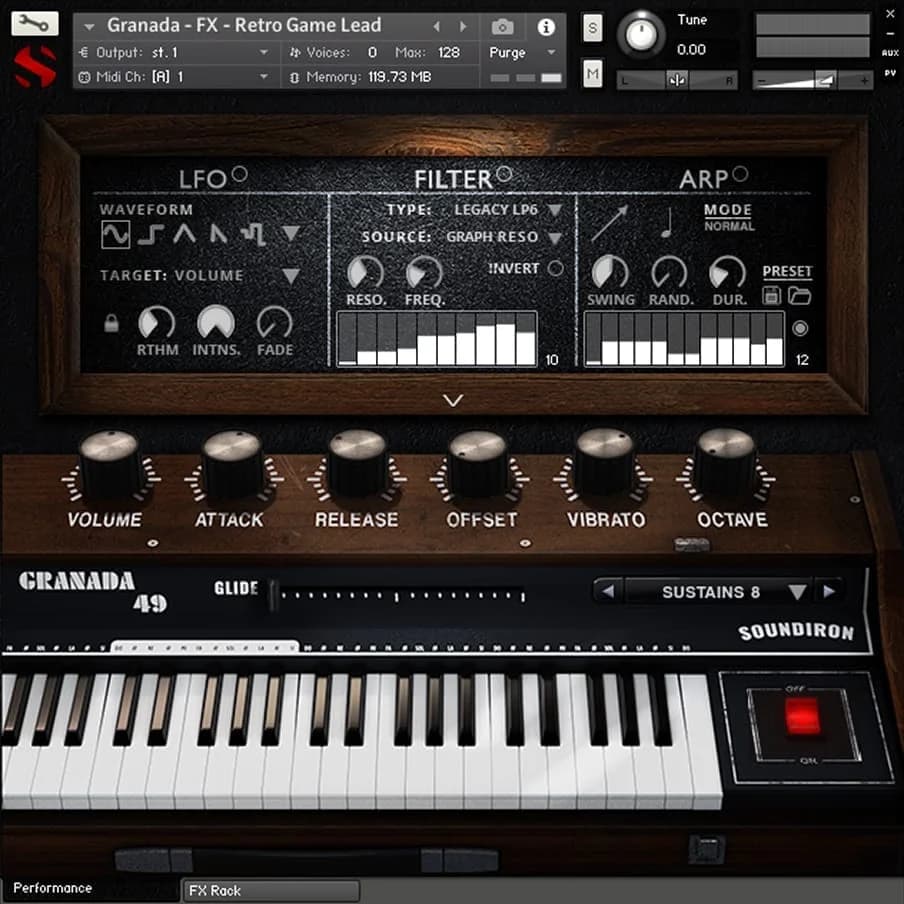The image size is (904, 904).
Task: Click the camera snapshot icon
Action: 504,27
